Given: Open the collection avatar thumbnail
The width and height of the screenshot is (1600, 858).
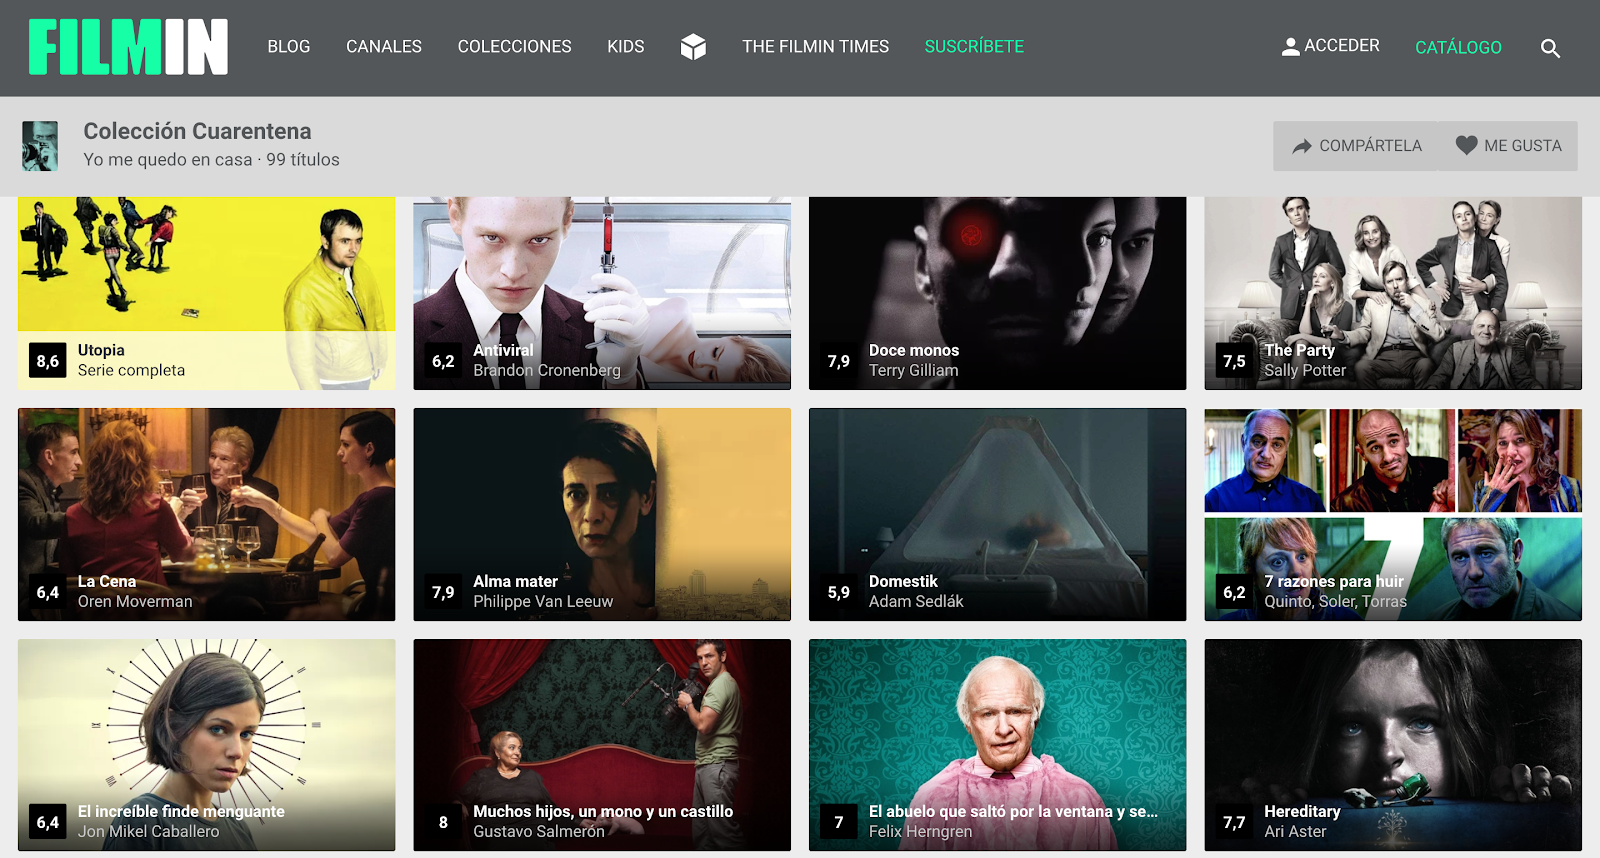Looking at the screenshot, I should click(x=40, y=146).
